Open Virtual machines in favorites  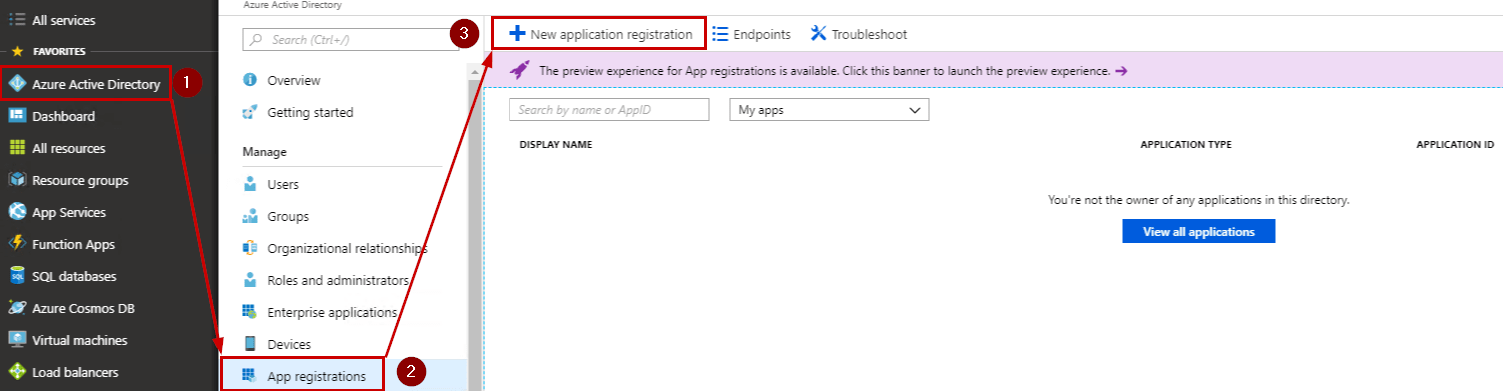click(80, 340)
